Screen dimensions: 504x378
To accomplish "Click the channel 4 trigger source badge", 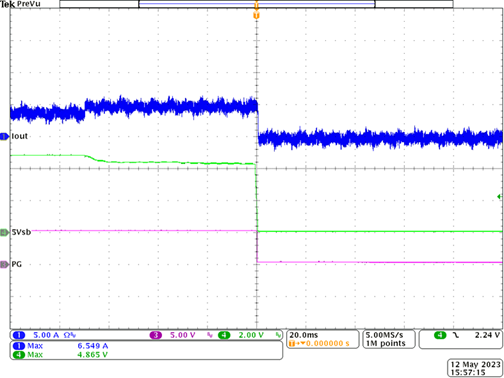I will tap(440, 335).
